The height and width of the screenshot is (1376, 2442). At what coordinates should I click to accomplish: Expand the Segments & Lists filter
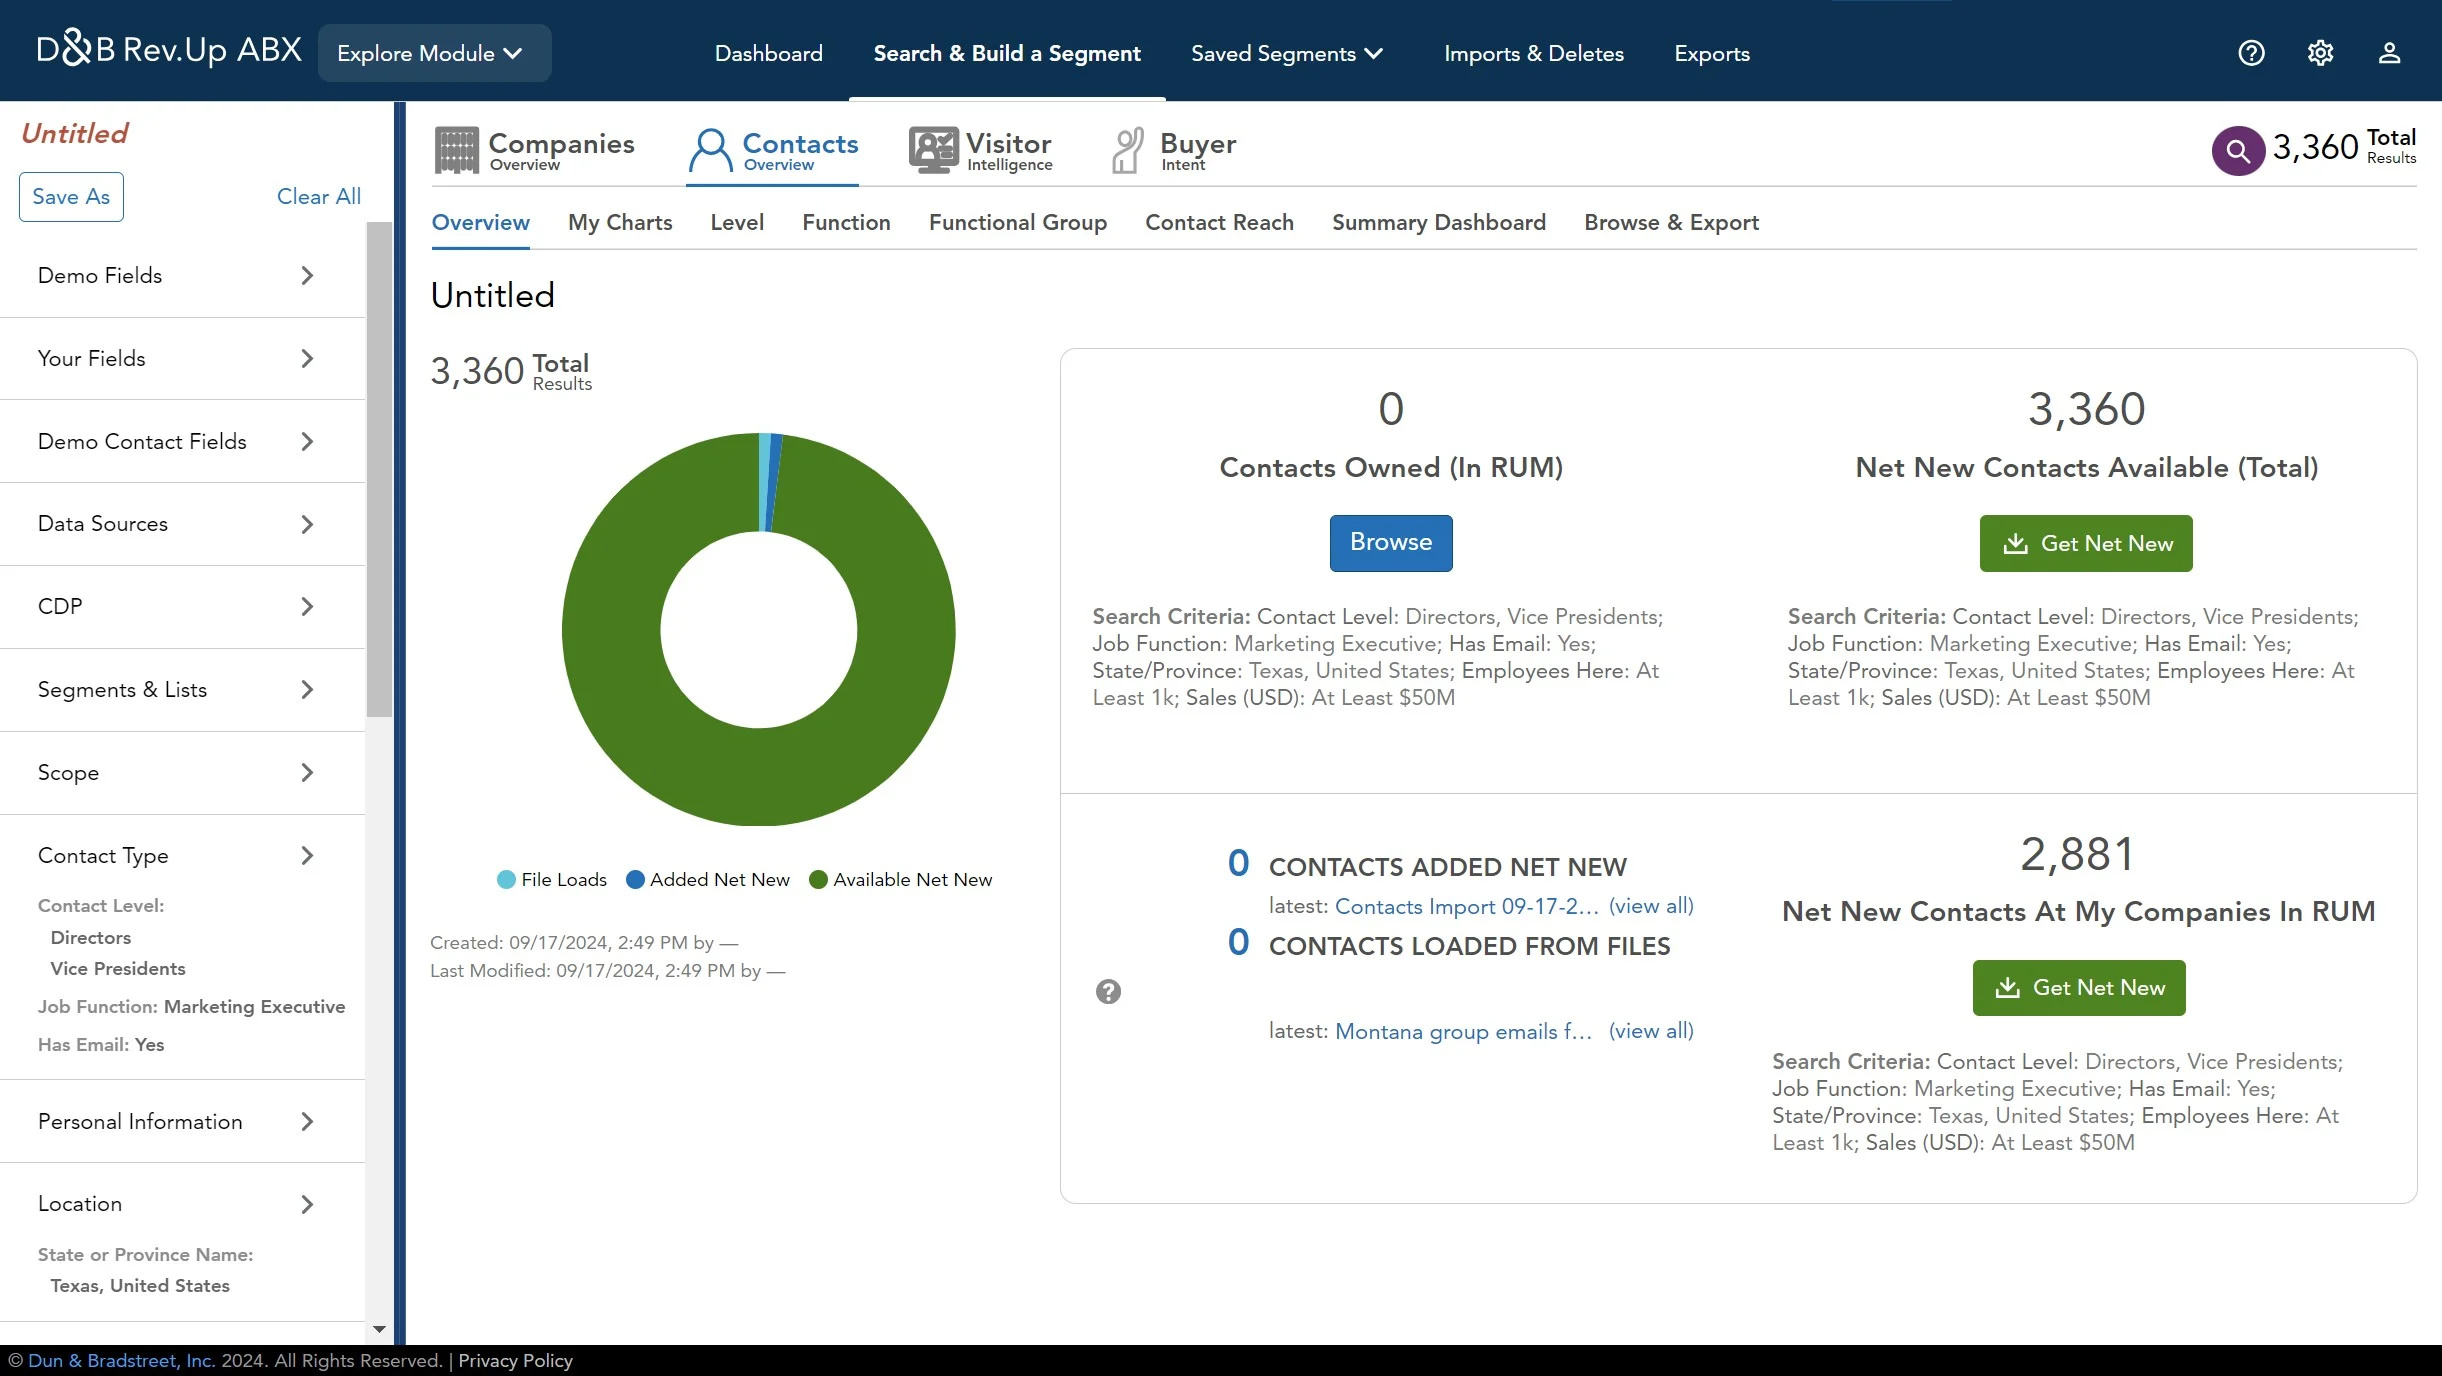pyautogui.click(x=182, y=690)
